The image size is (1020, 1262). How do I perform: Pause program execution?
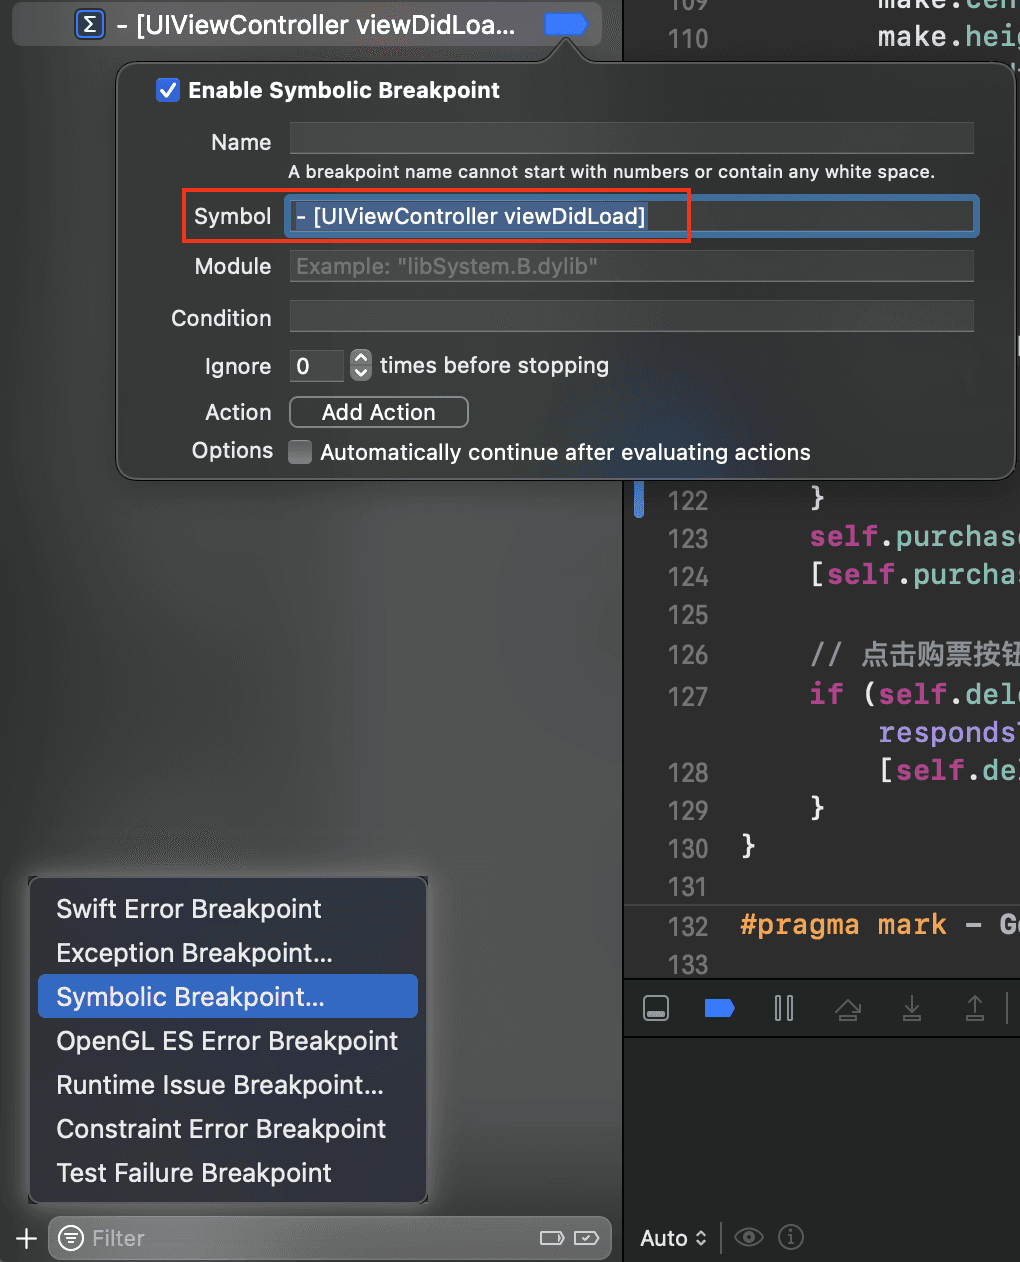pos(784,1008)
